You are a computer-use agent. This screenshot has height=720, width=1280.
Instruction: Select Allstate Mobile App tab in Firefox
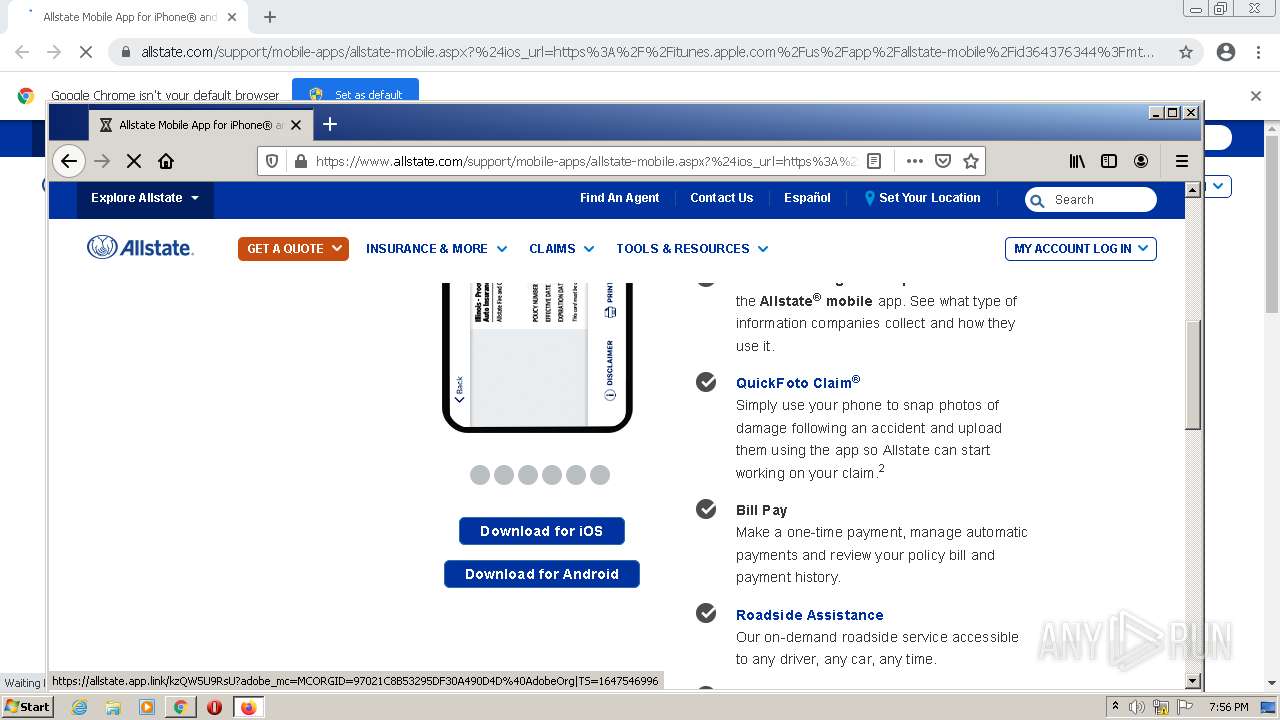click(200, 125)
